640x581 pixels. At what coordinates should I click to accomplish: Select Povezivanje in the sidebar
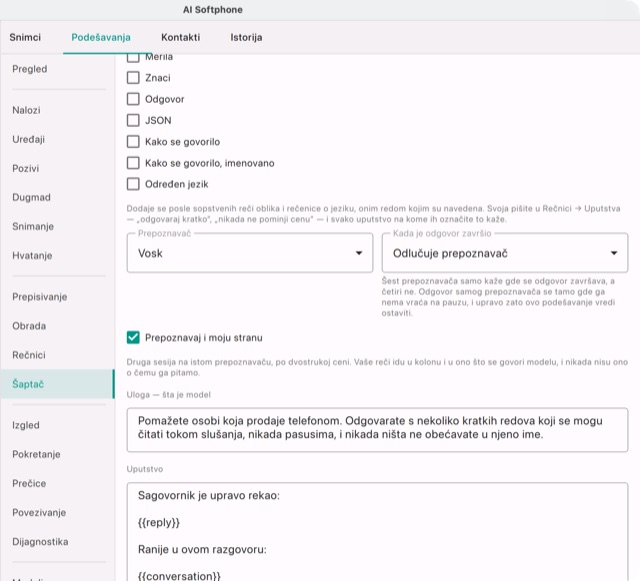(x=58, y=512)
